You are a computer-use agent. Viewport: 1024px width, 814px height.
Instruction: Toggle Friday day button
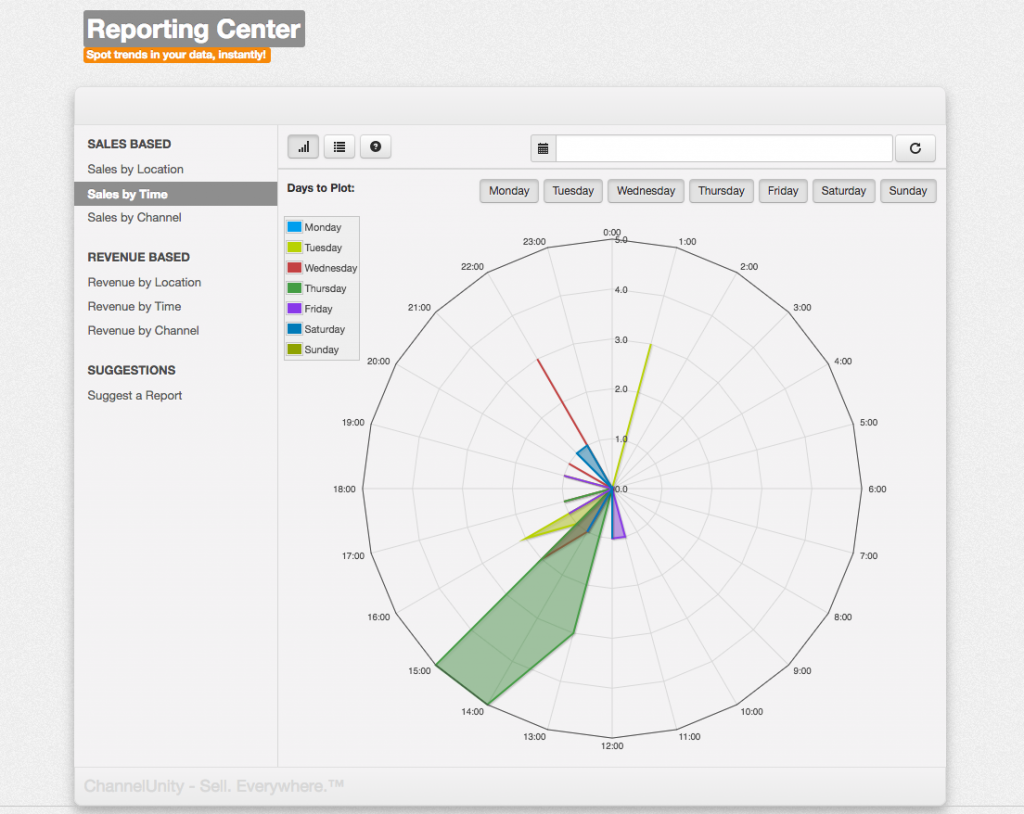point(783,191)
